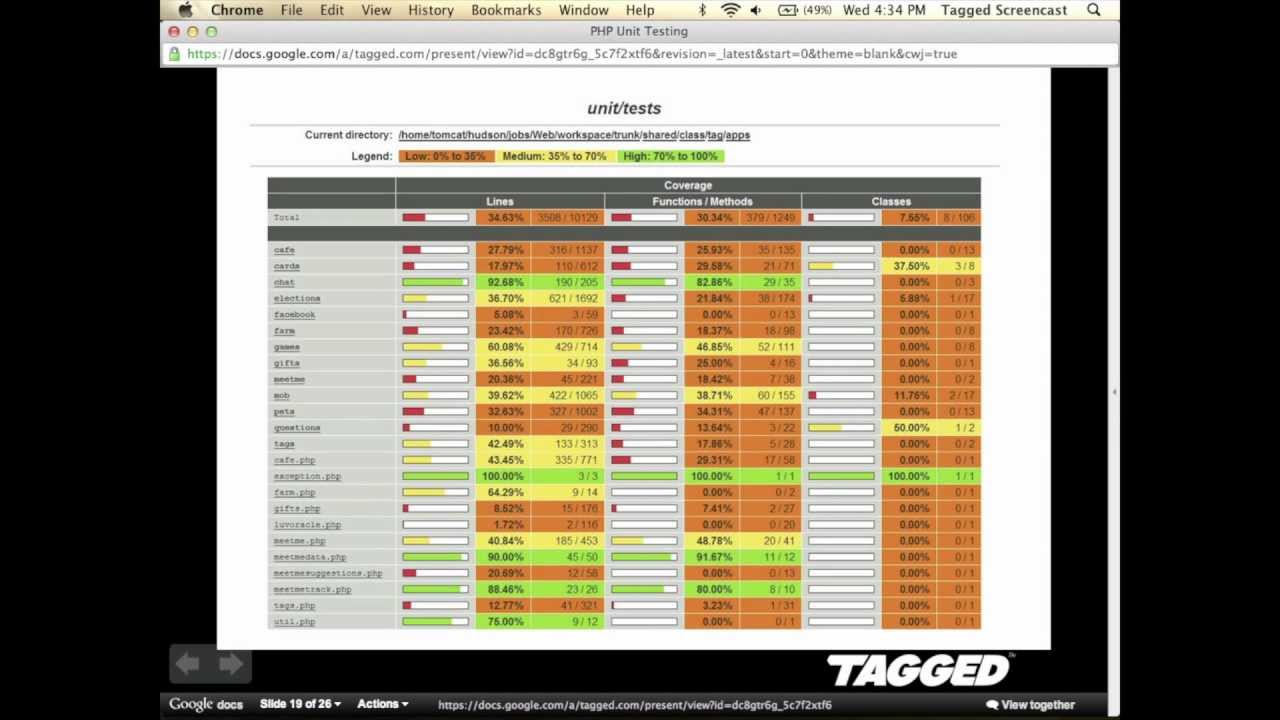Open the meetme.php file link

point(299,541)
